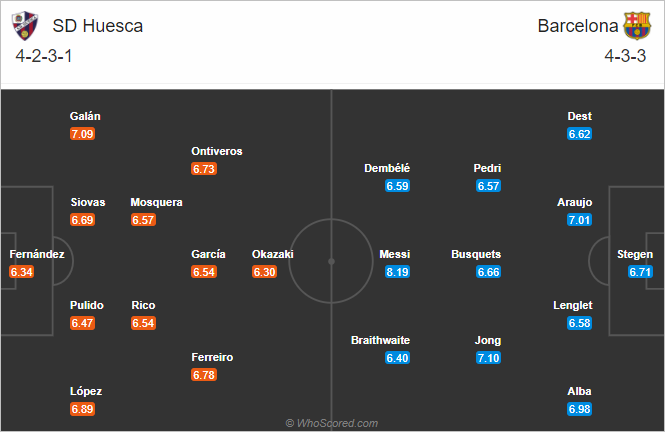
Task: Select player Pedri name
Action: click(487, 168)
